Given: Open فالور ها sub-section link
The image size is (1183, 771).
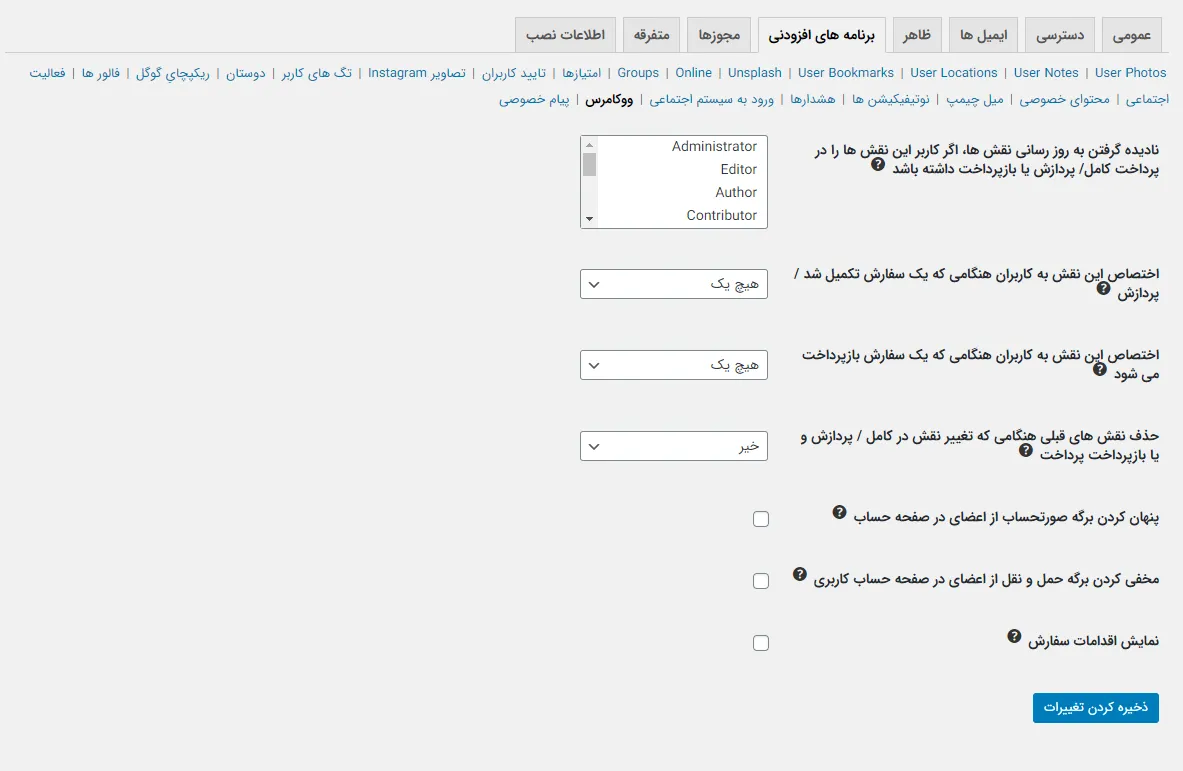Looking at the screenshot, I should point(101,73).
